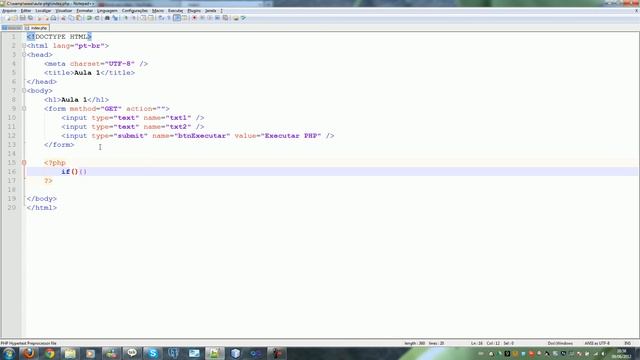Click the 'length' status bar entry

(414, 343)
